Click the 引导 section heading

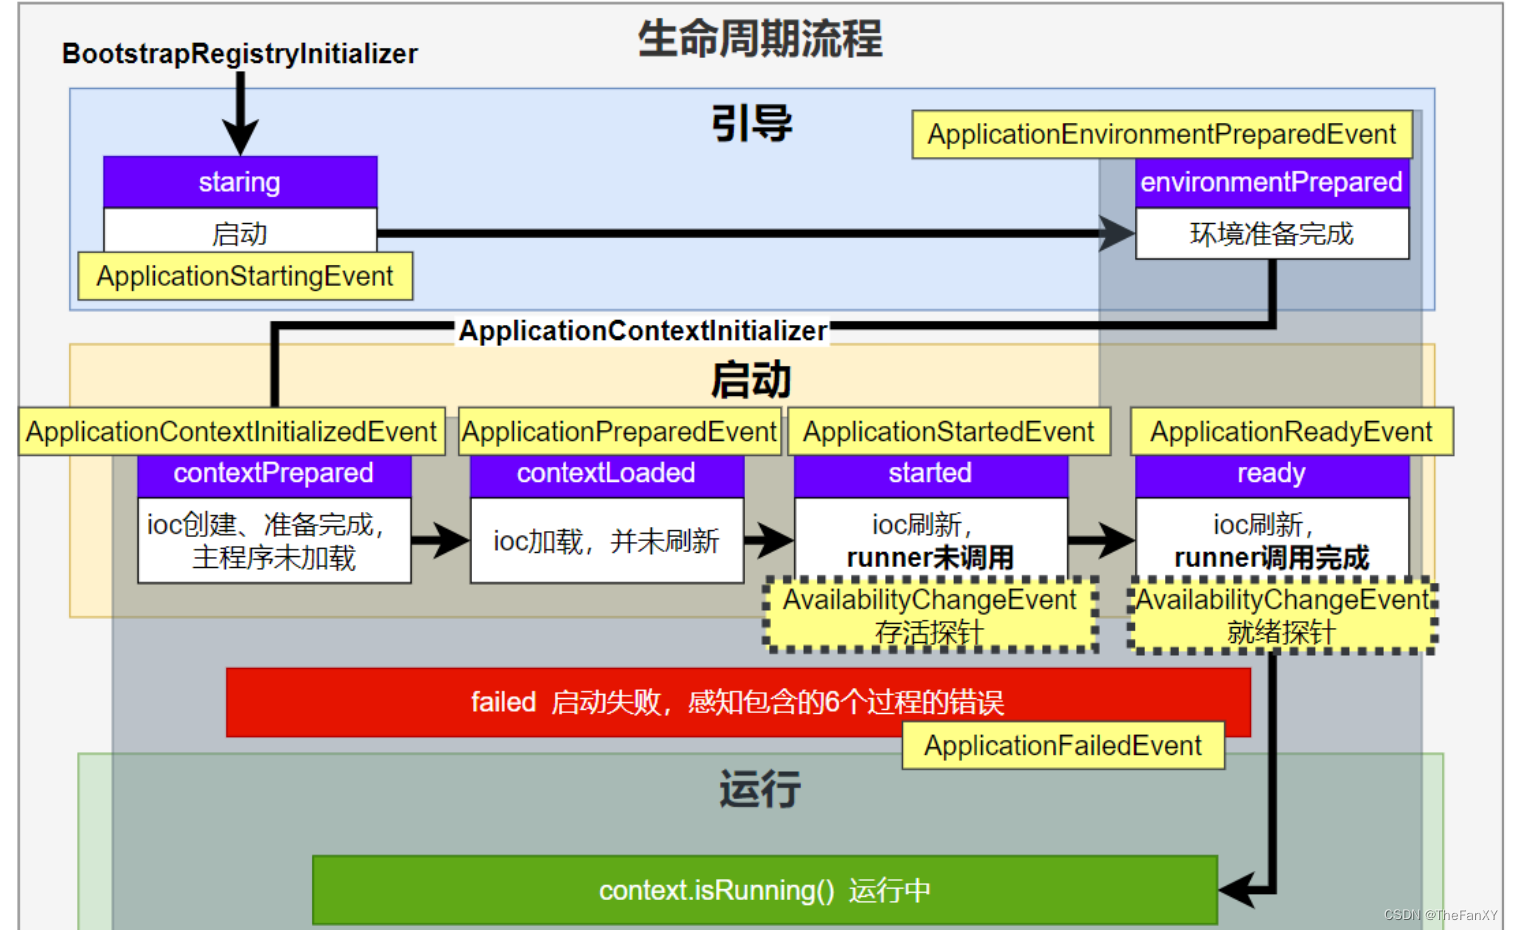(x=752, y=124)
